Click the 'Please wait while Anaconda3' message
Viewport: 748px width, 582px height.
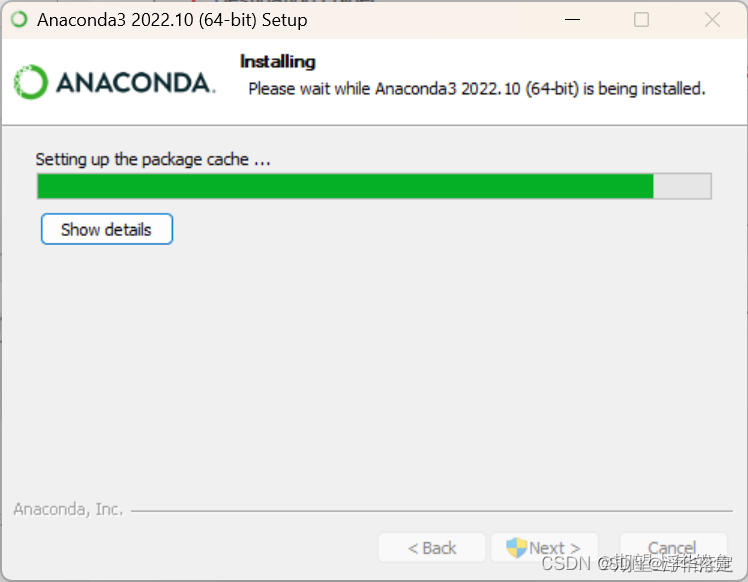[x=477, y=89]
